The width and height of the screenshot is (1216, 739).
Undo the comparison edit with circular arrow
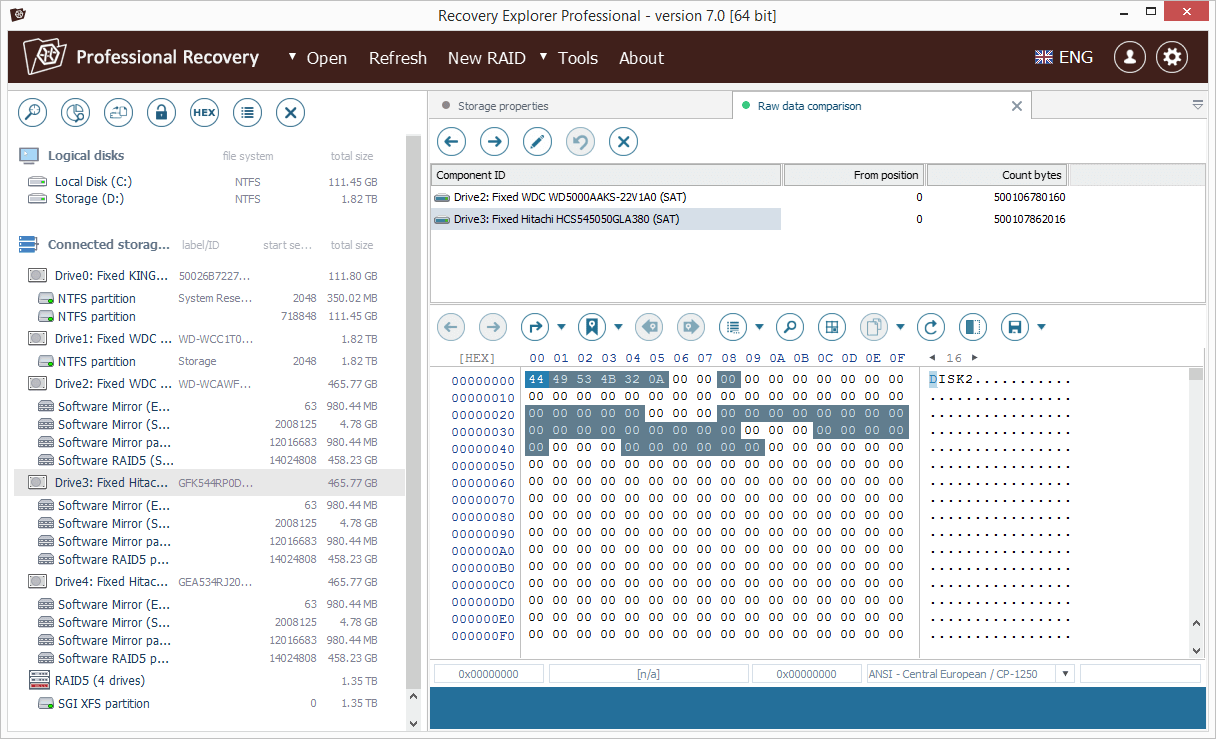coord(580,141)
